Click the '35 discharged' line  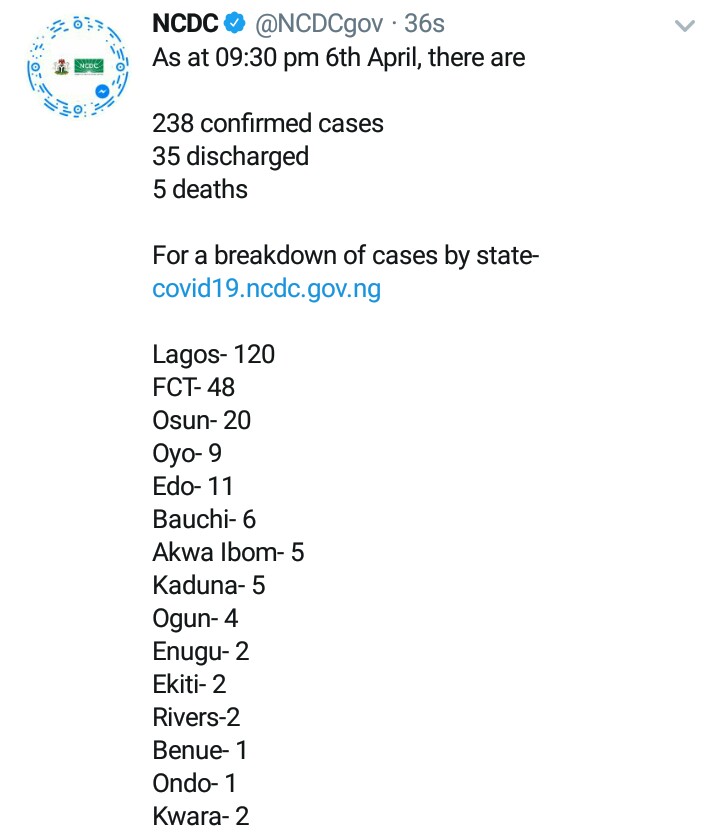tap(230, 157)
